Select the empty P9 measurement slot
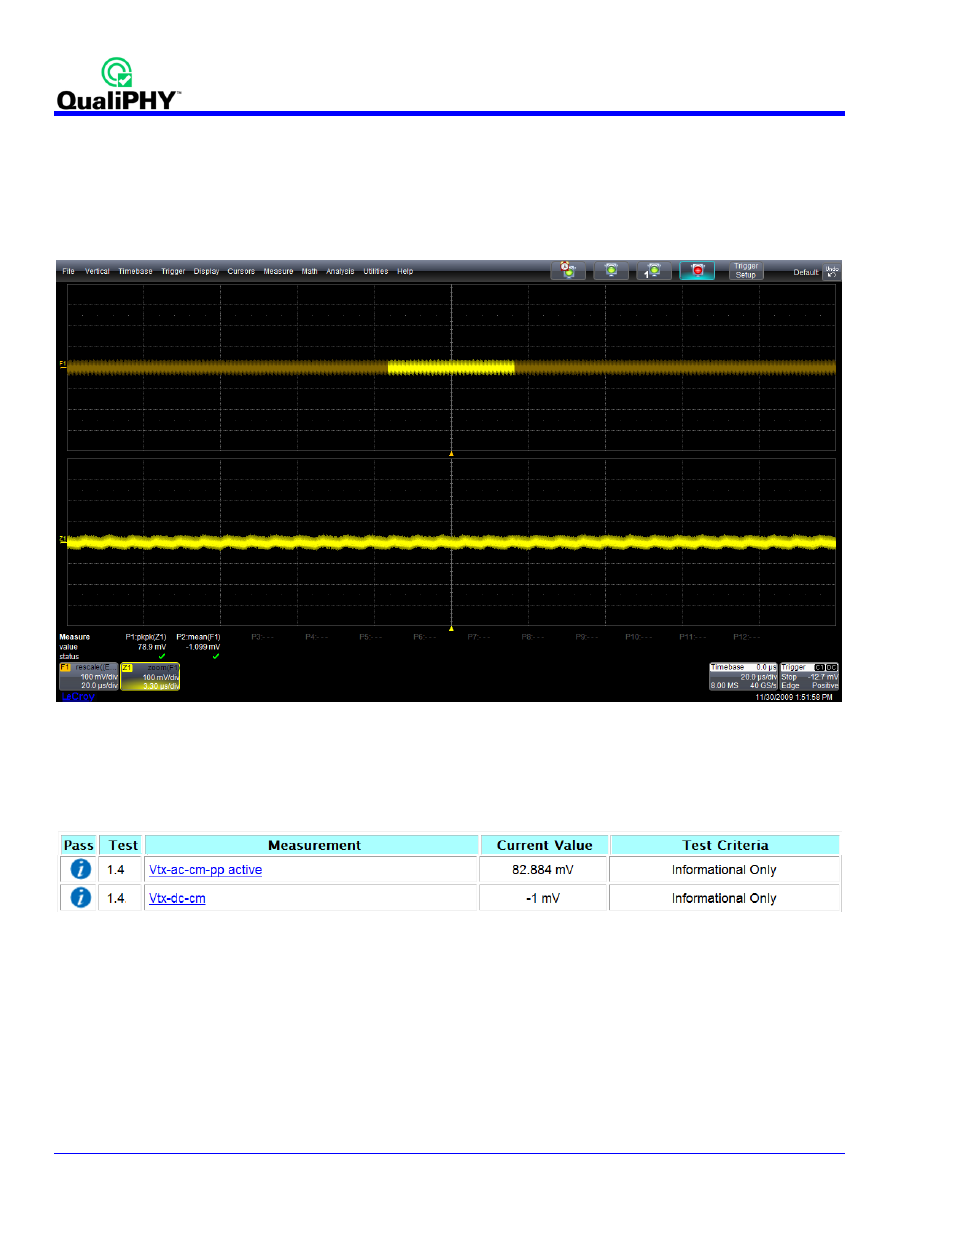 586,637
